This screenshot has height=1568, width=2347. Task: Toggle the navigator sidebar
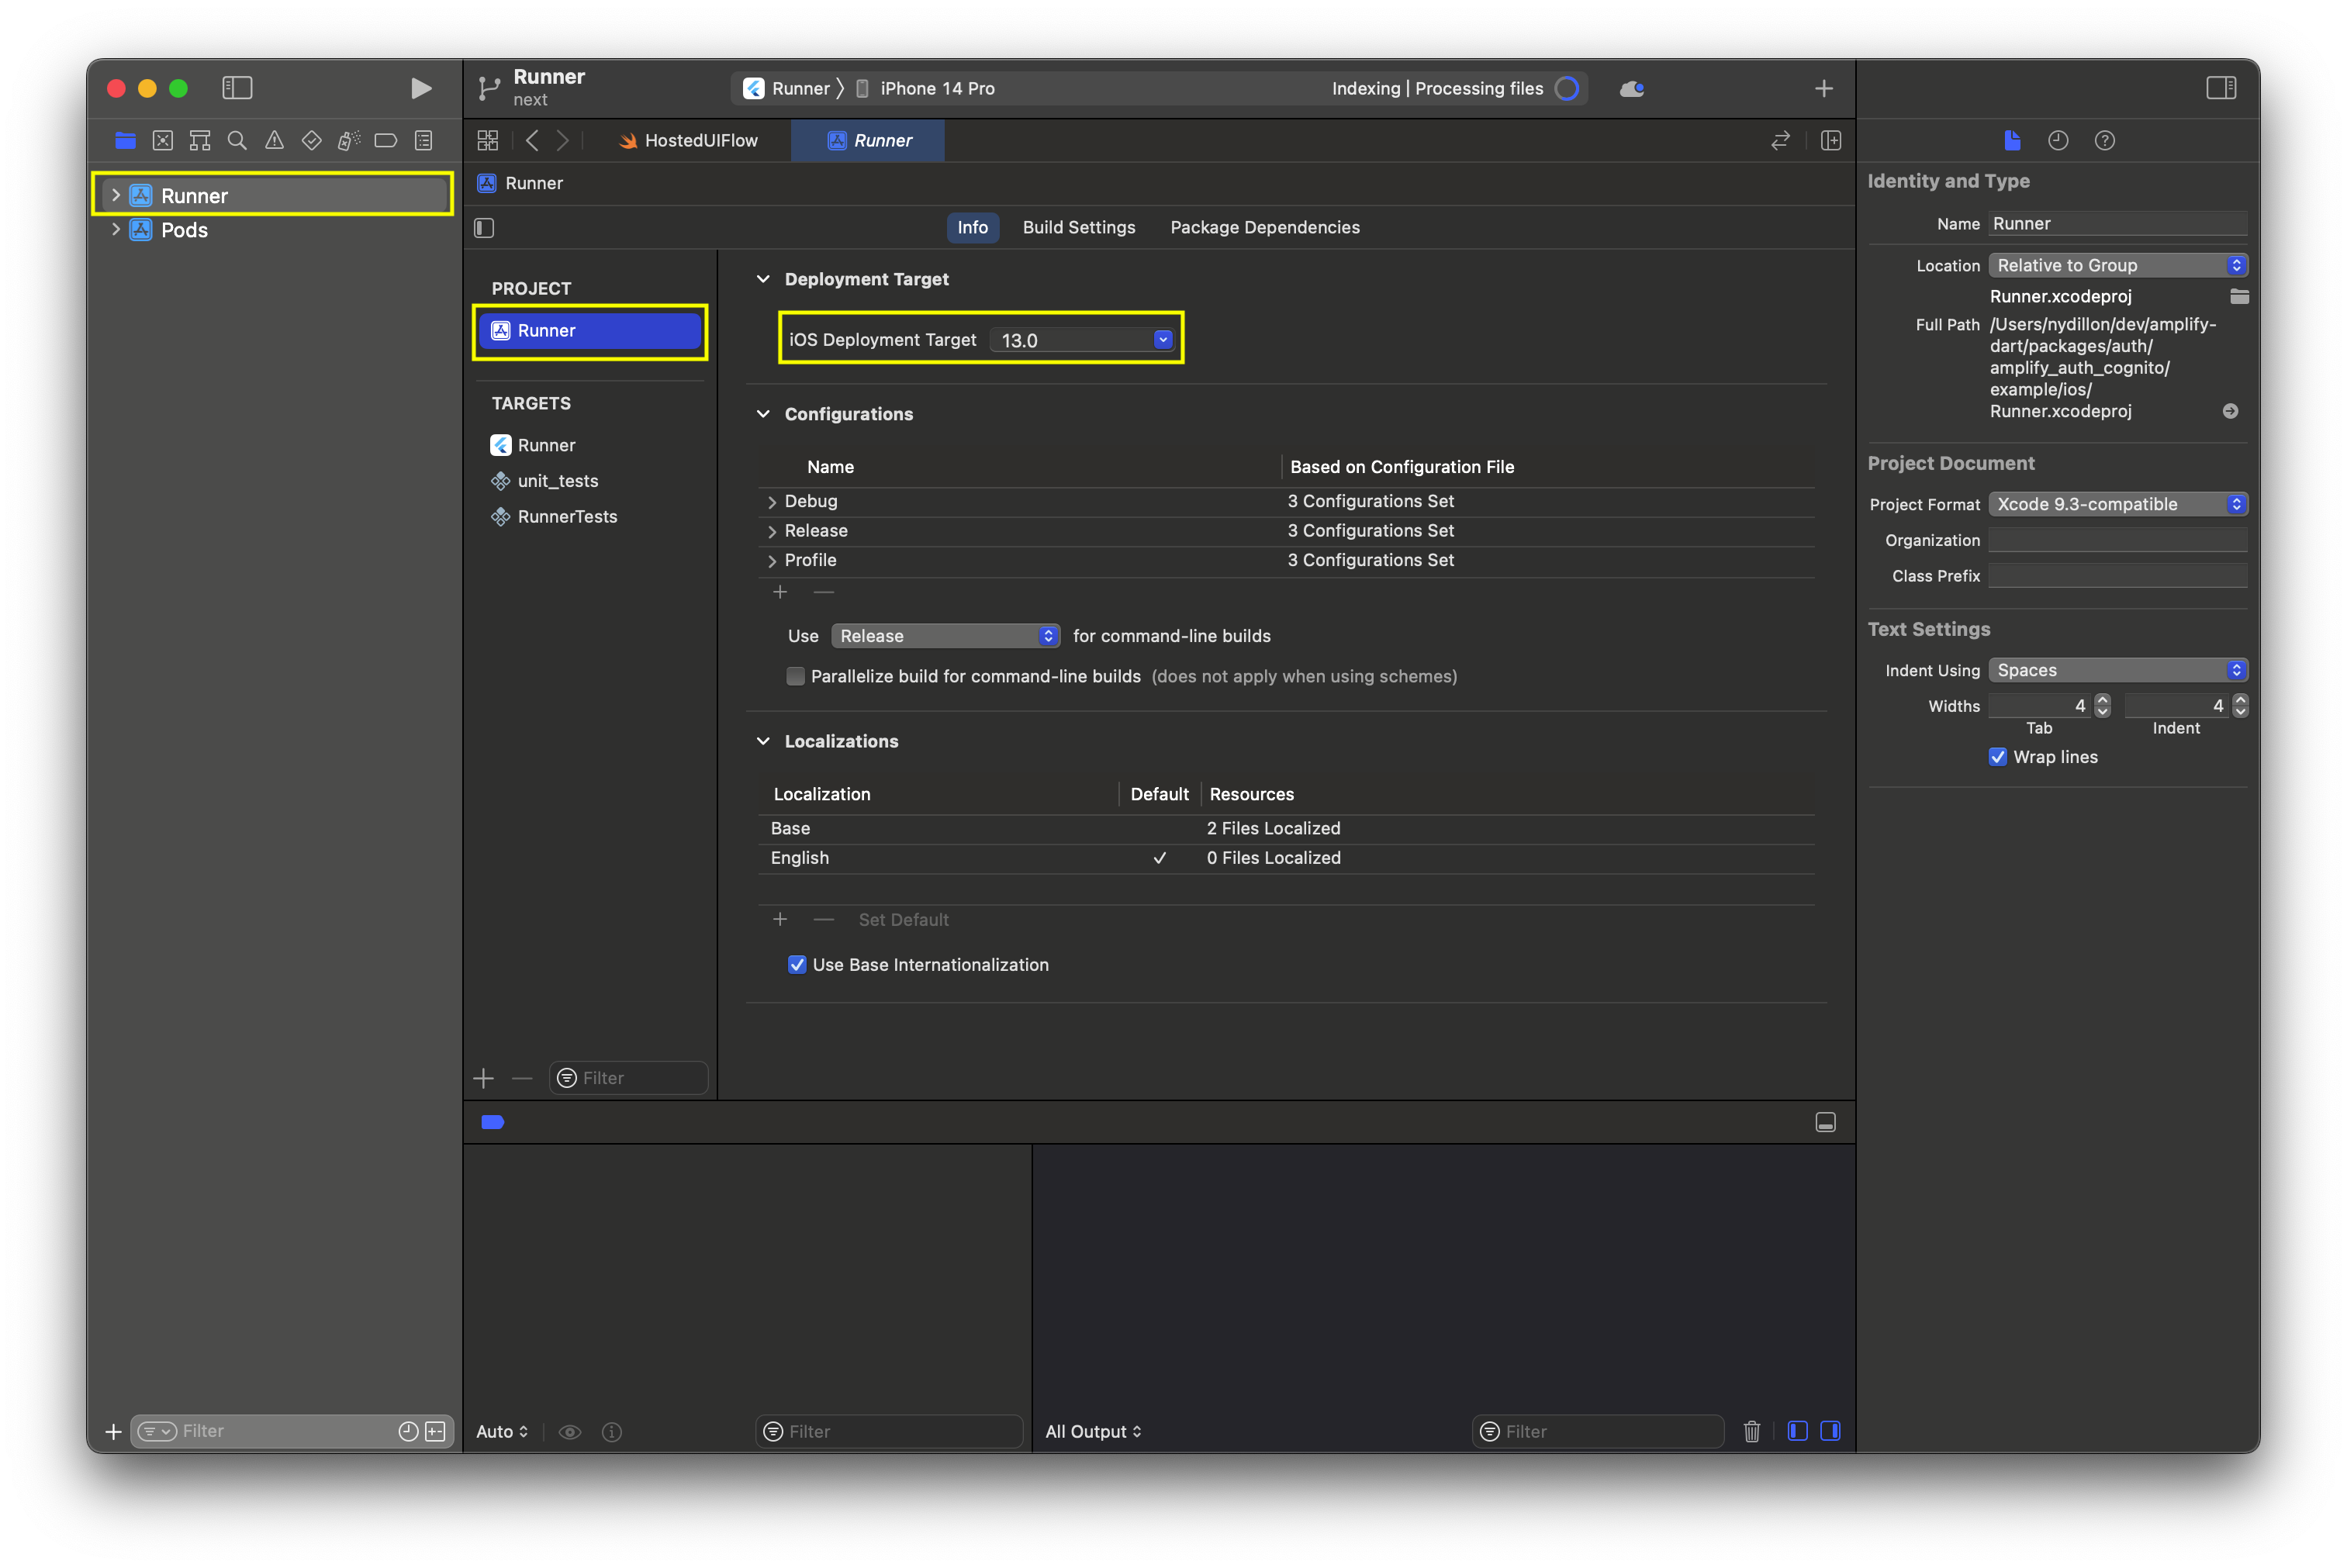click(x=237, y=88)
